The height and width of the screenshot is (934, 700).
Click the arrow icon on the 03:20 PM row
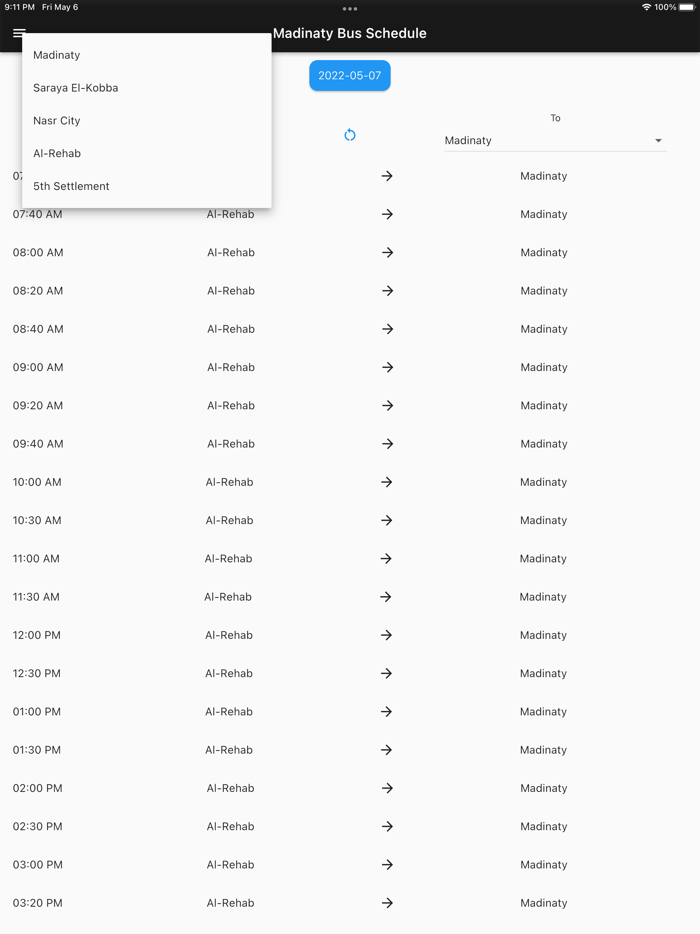coord(387,902)
